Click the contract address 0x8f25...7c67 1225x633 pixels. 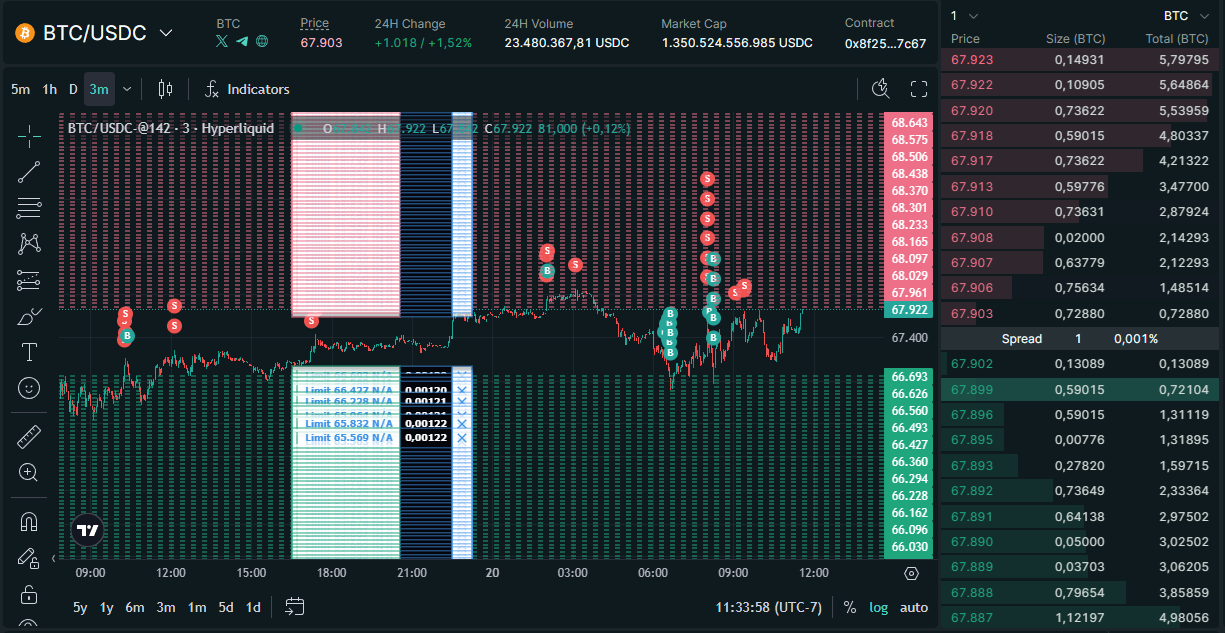(x=885, y=41)
